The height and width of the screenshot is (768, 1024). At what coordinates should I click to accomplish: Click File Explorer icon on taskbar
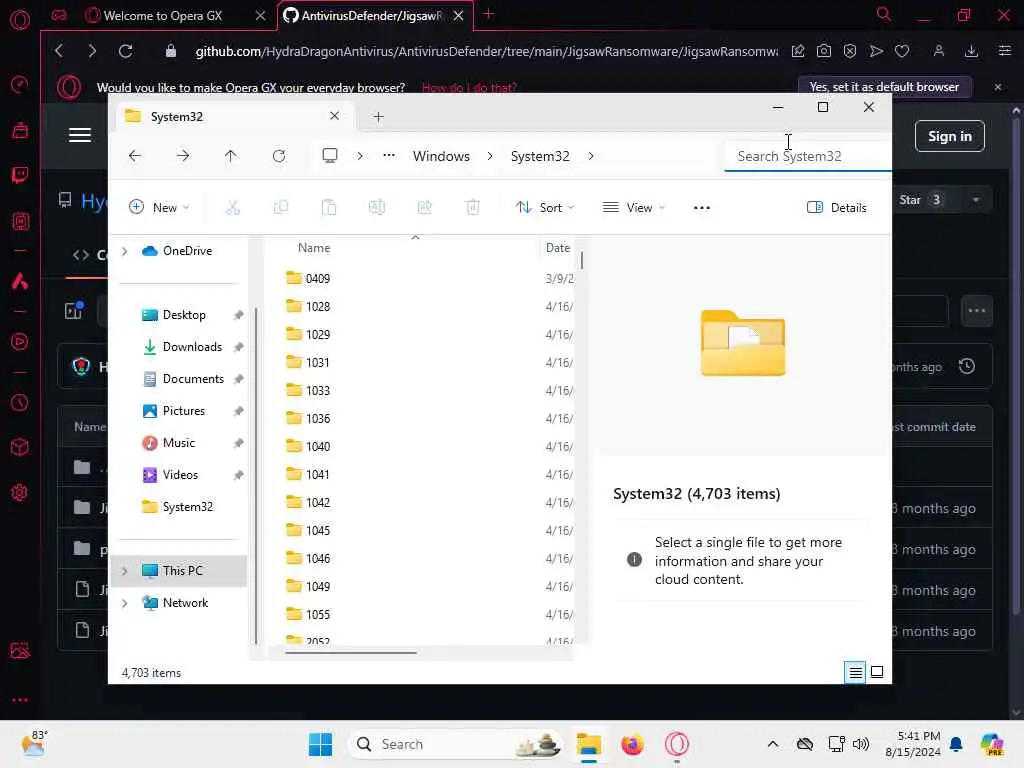click(x=588, y=744)
